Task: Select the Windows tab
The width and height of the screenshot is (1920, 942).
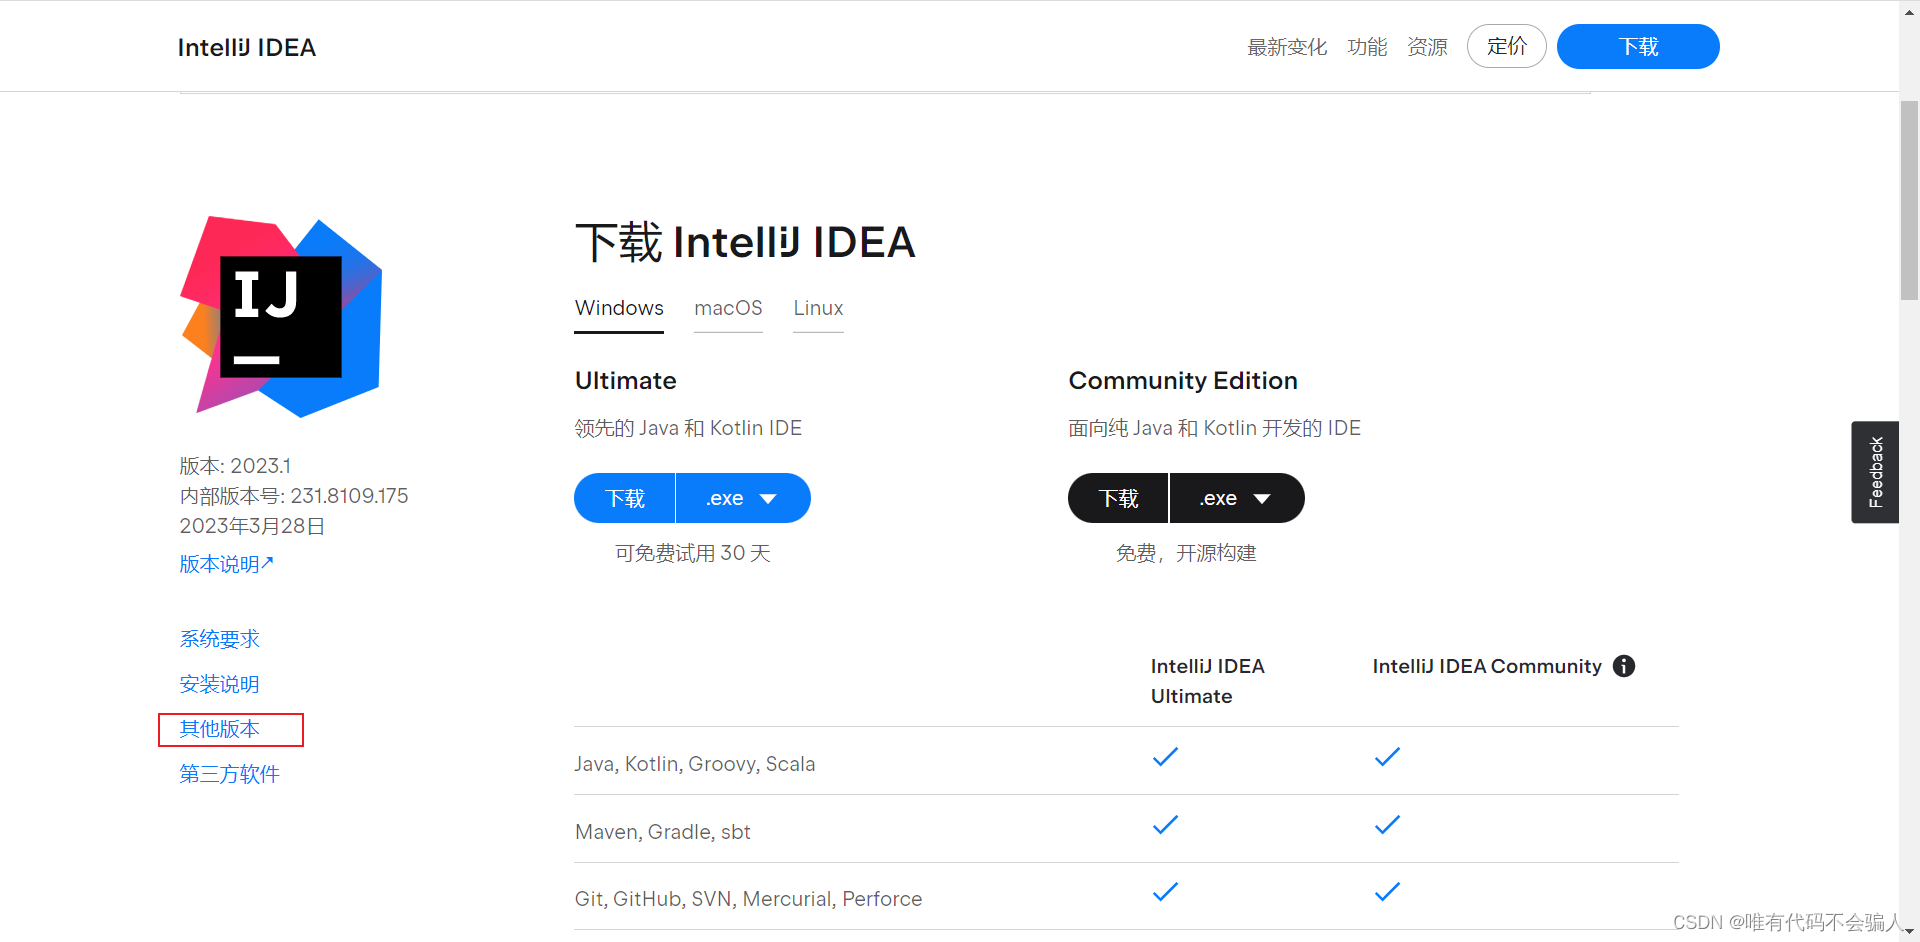Action: [619, 308]
